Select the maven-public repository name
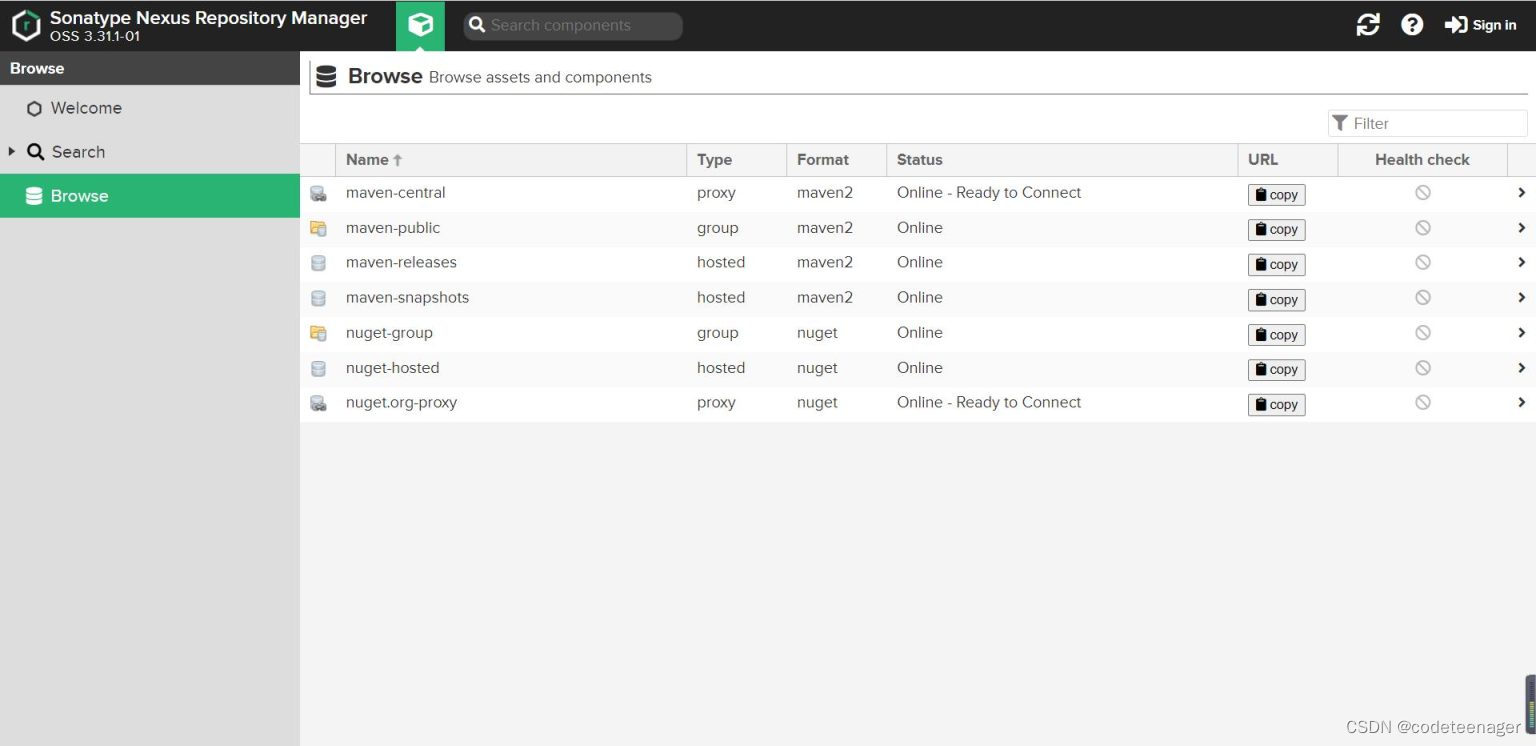The image size is (1536, 746). (393, 228)
